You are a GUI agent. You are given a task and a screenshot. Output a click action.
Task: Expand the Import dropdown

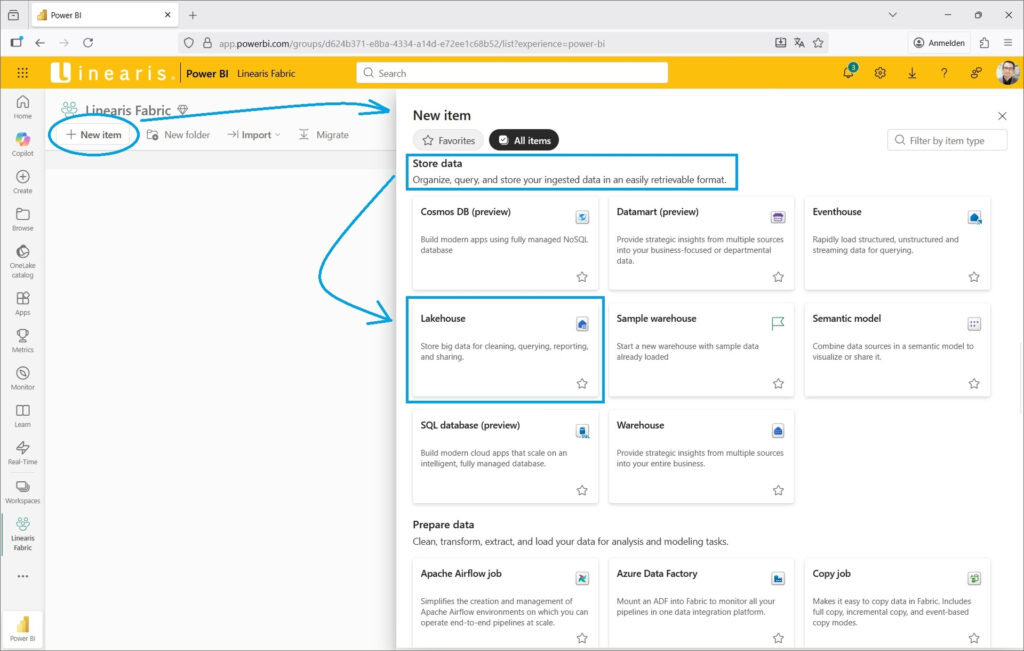[x=254, y=135]
